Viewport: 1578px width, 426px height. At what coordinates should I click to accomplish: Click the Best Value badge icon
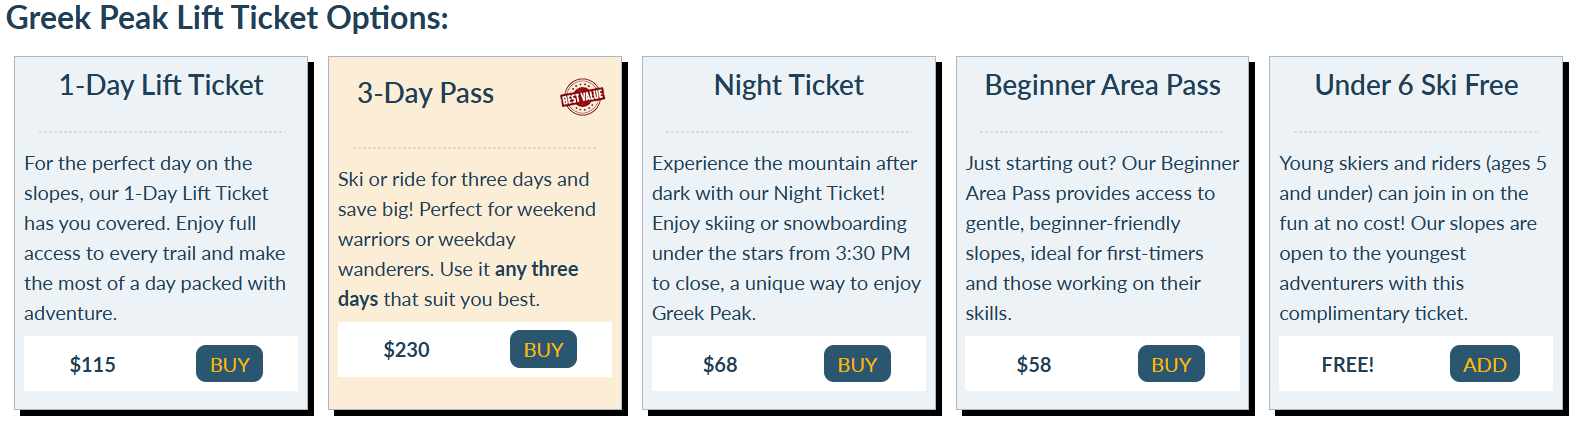point(582,97)
